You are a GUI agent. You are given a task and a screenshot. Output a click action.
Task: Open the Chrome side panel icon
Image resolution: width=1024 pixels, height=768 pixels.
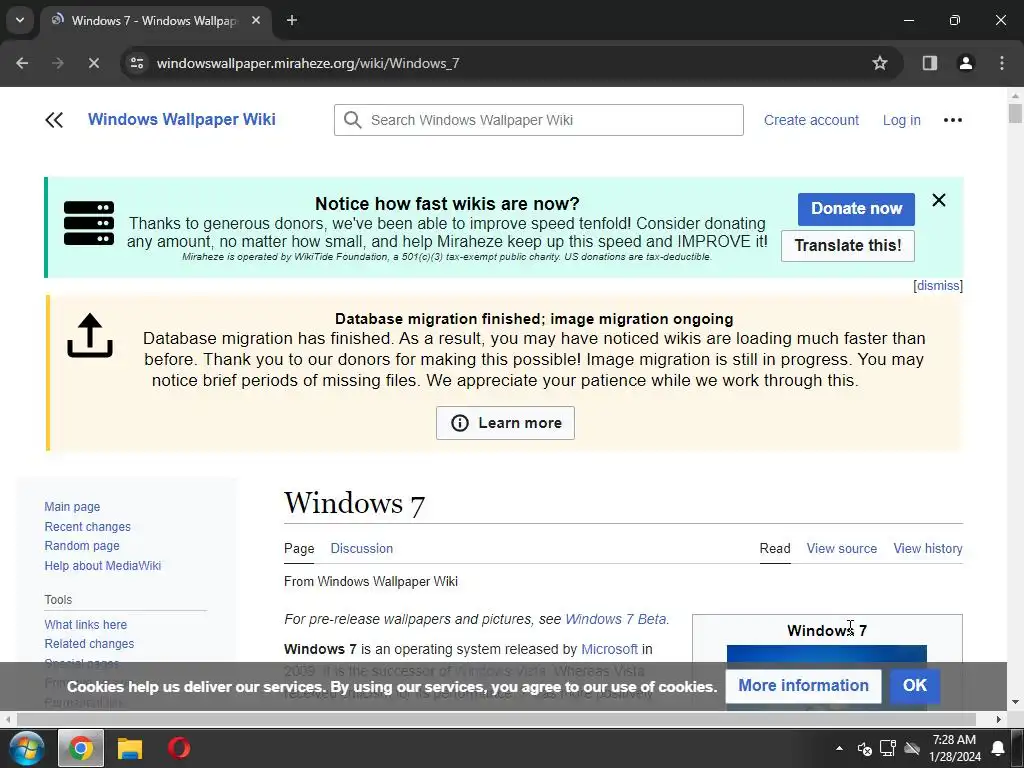click(930, 63)
